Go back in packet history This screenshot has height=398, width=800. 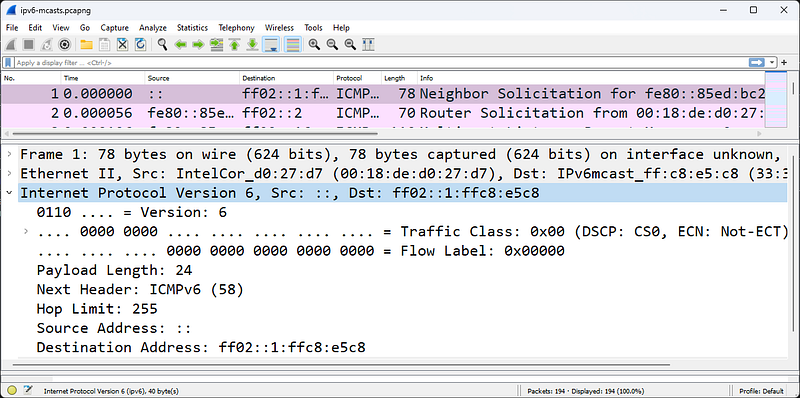click(180, 45)
